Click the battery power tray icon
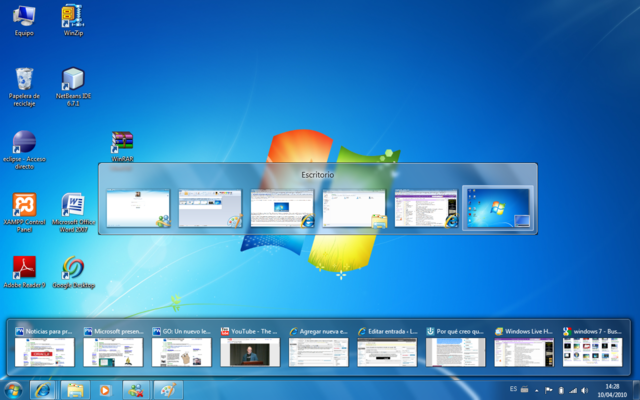640x400 pixels. coord(561,390)
